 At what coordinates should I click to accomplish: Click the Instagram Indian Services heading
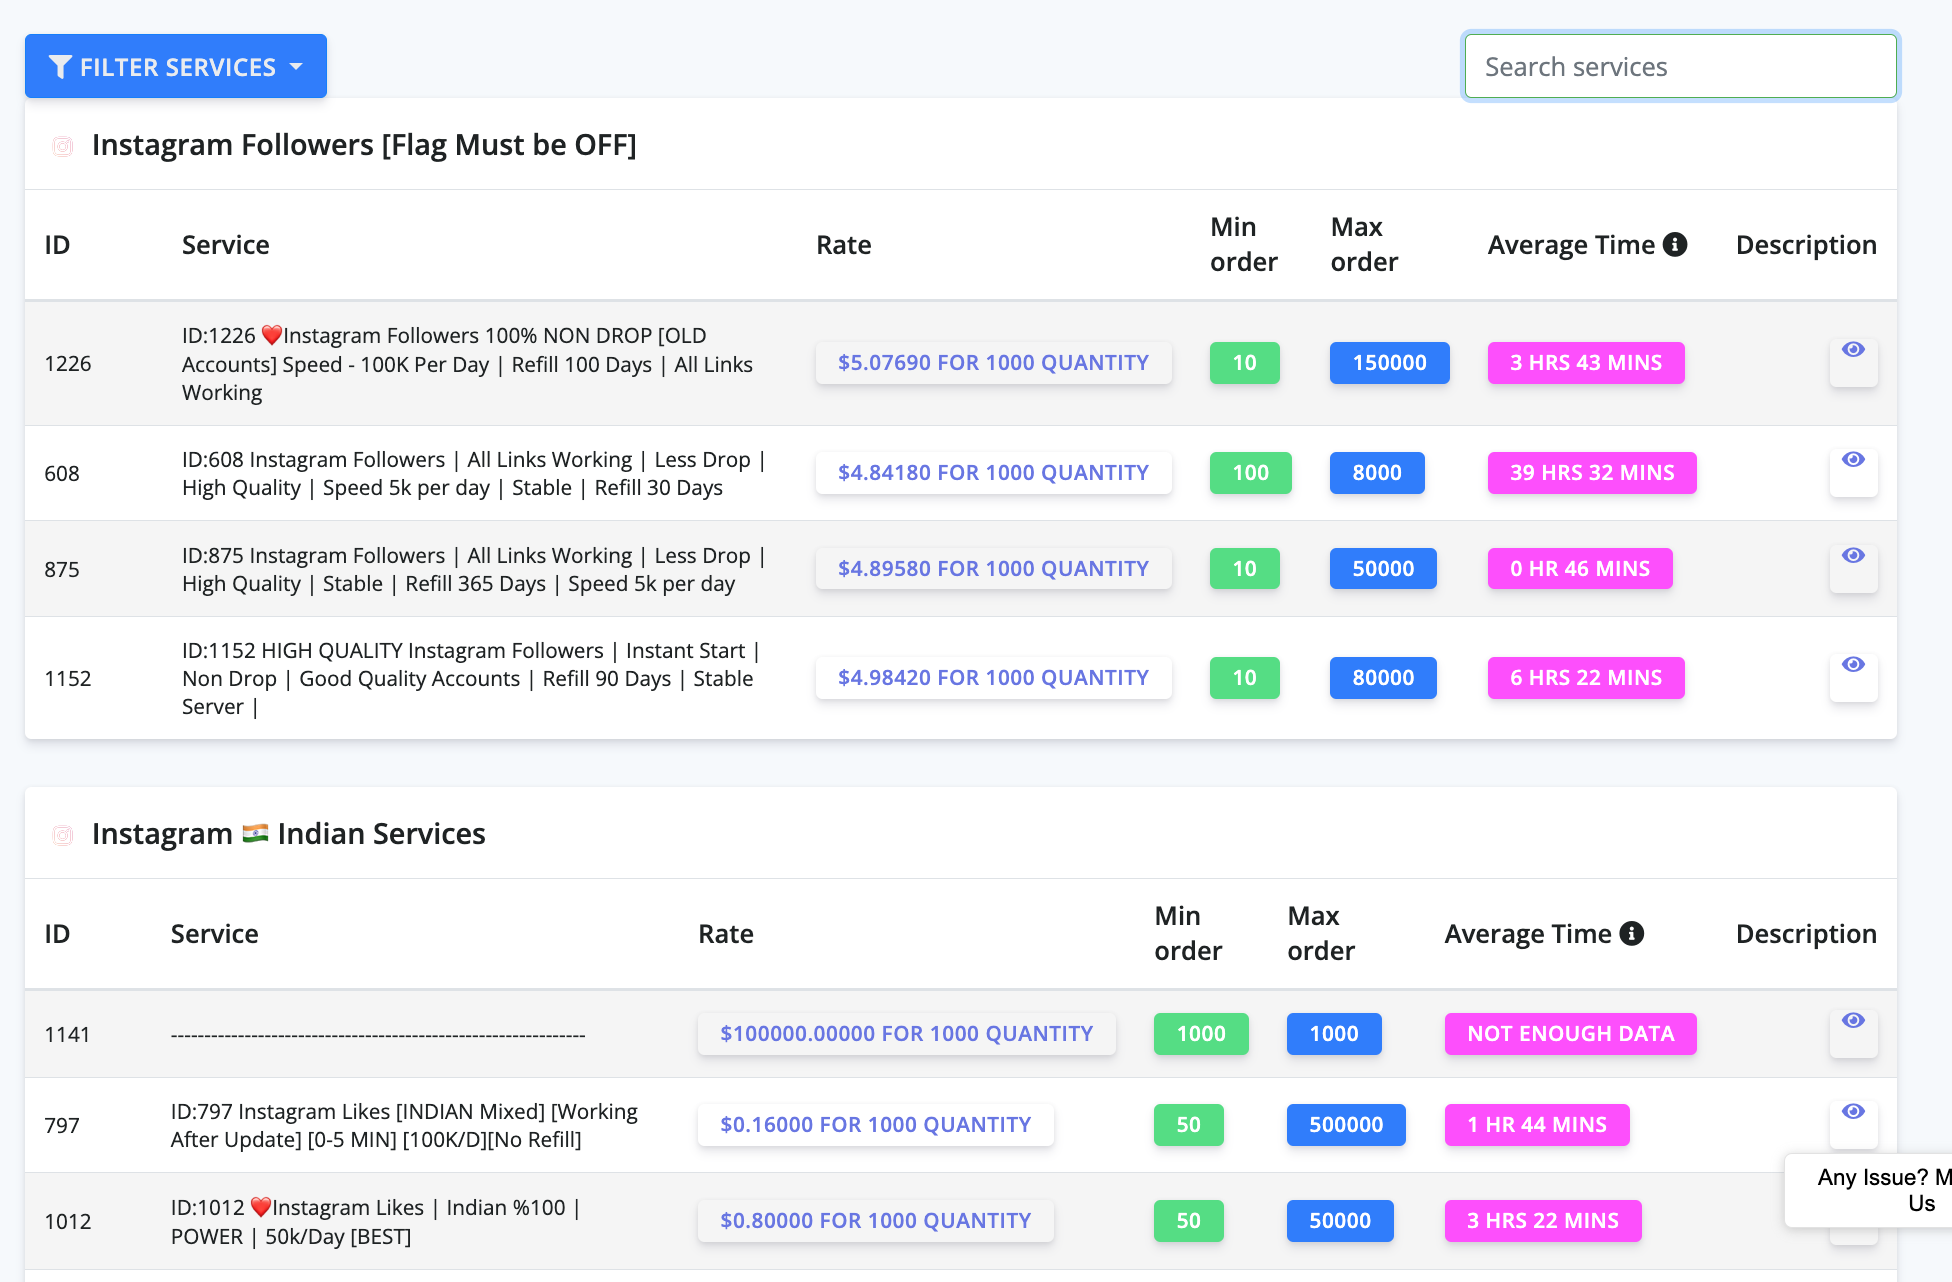point(288,834)
